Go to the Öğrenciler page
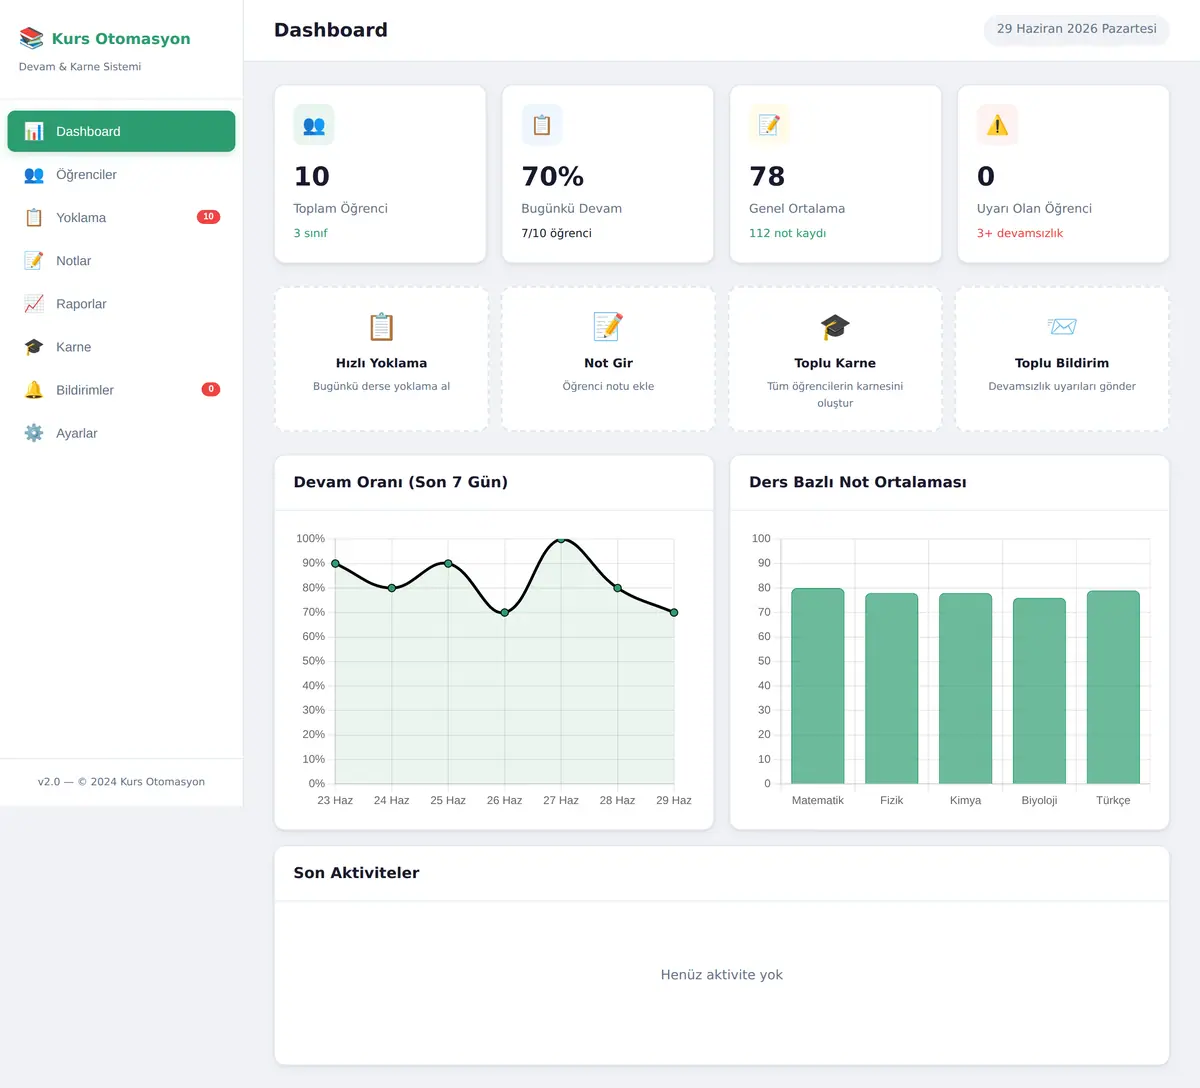 (121, 175)
